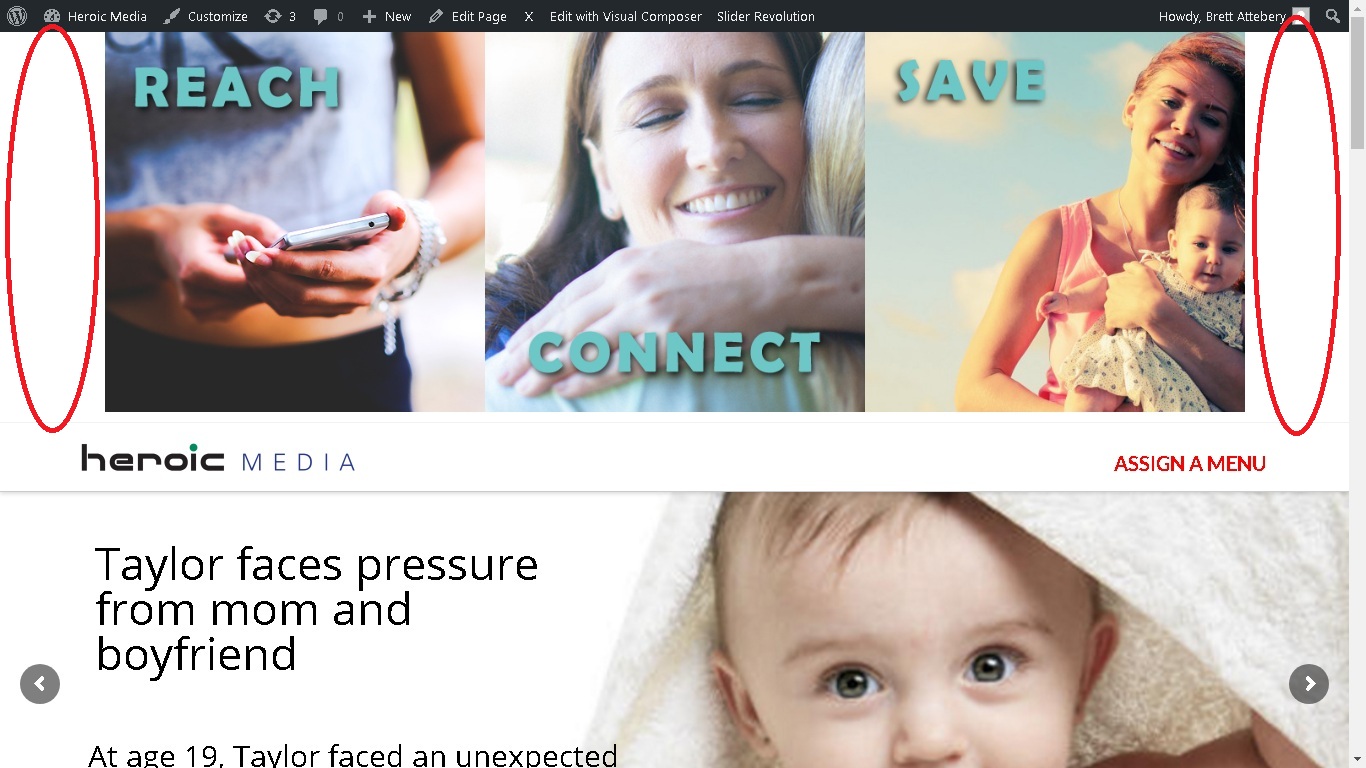Click the admin bar search magnifier icon
The image size is (1366, 768).
coord(1332,16)
